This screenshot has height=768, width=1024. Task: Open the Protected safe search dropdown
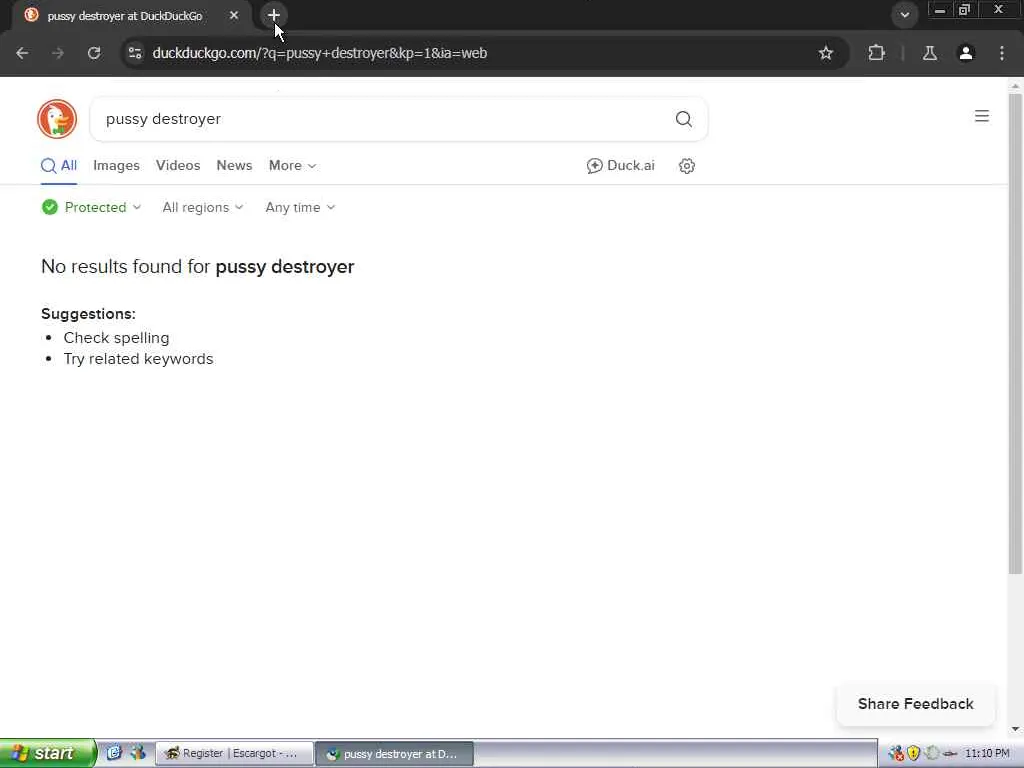91,208
